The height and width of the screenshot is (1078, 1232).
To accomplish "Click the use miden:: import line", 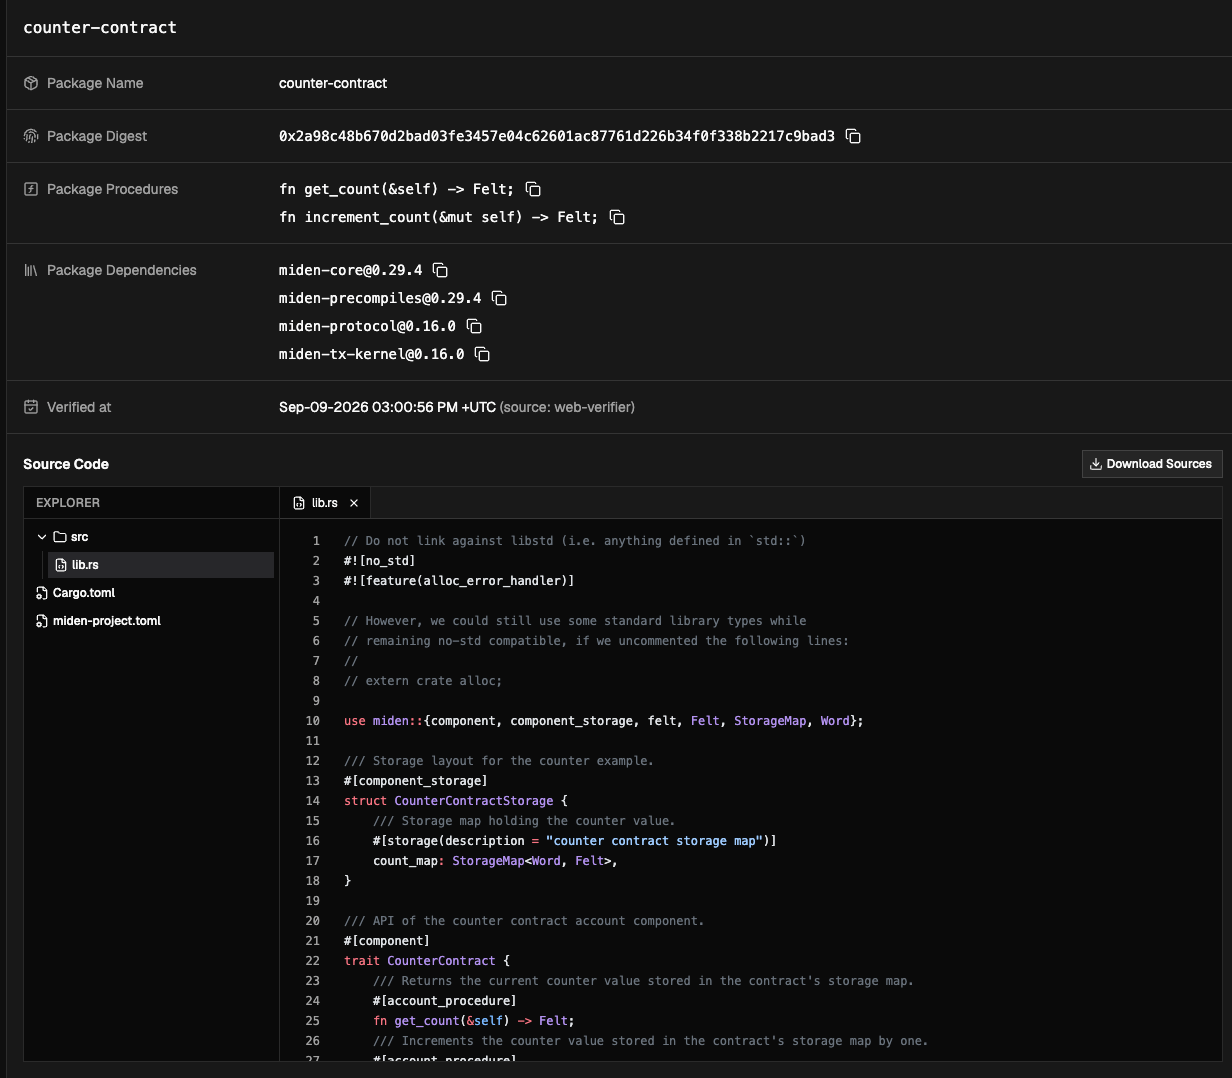I will tap(604, 721).
